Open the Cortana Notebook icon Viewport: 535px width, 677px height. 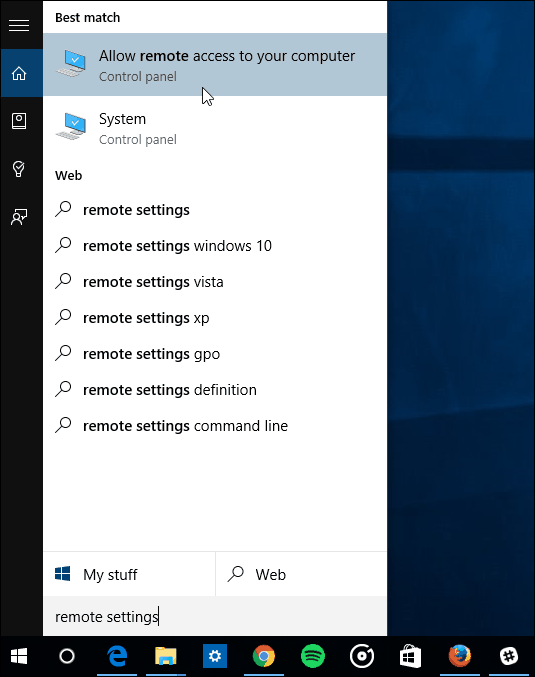point(19,121)
